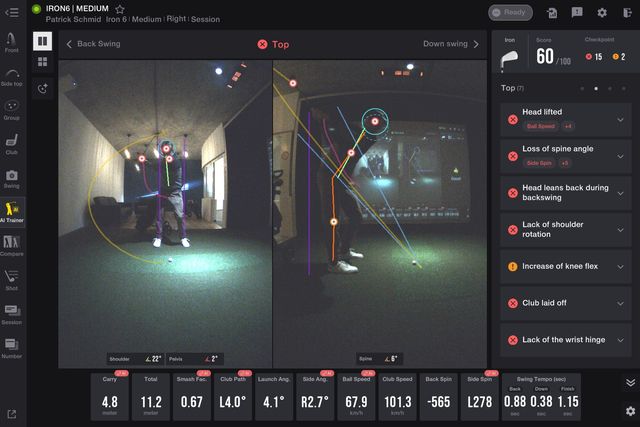
Task: Open the feedback message icon
Action: [x=577, y=13]
